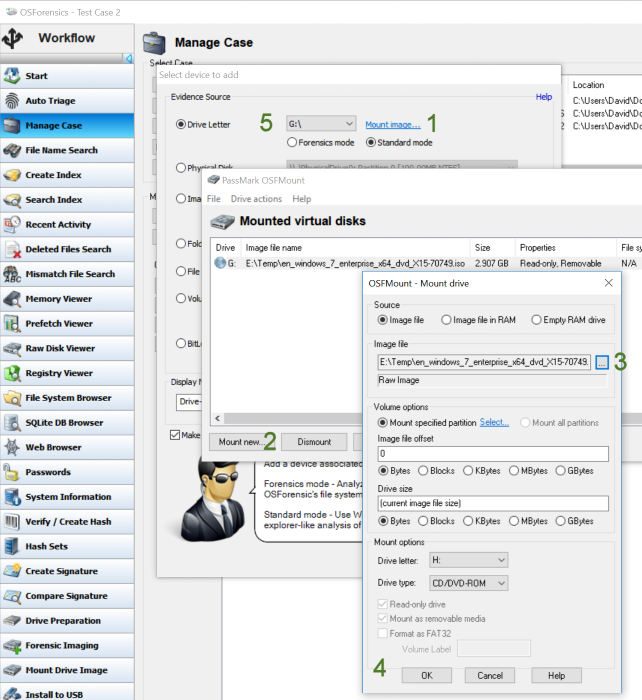Open Forensic Imaging module
The height and width of the screenshot is (700, 642).
pos(67,646)
